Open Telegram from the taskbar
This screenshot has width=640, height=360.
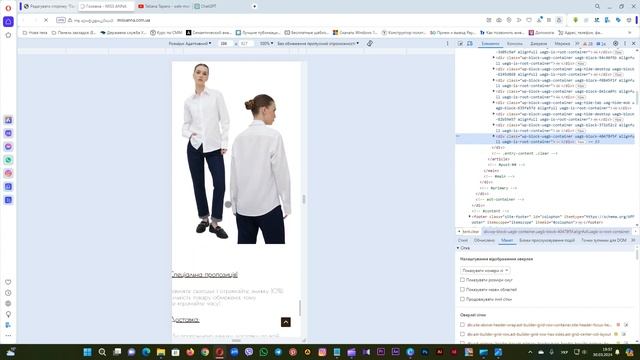point(278,352)
